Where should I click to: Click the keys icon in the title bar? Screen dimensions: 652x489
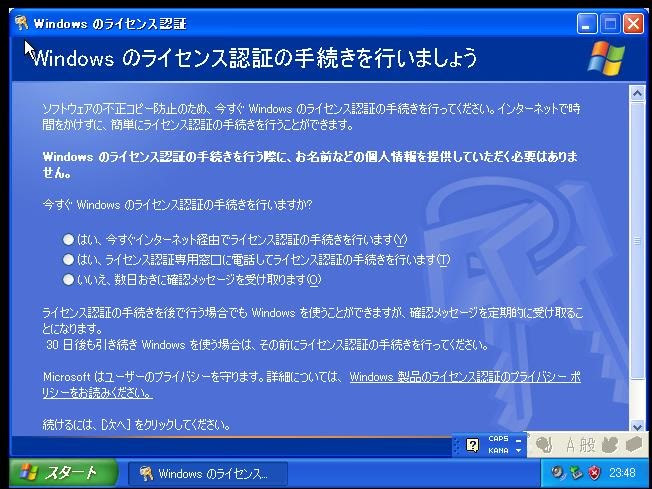[22, 23]
